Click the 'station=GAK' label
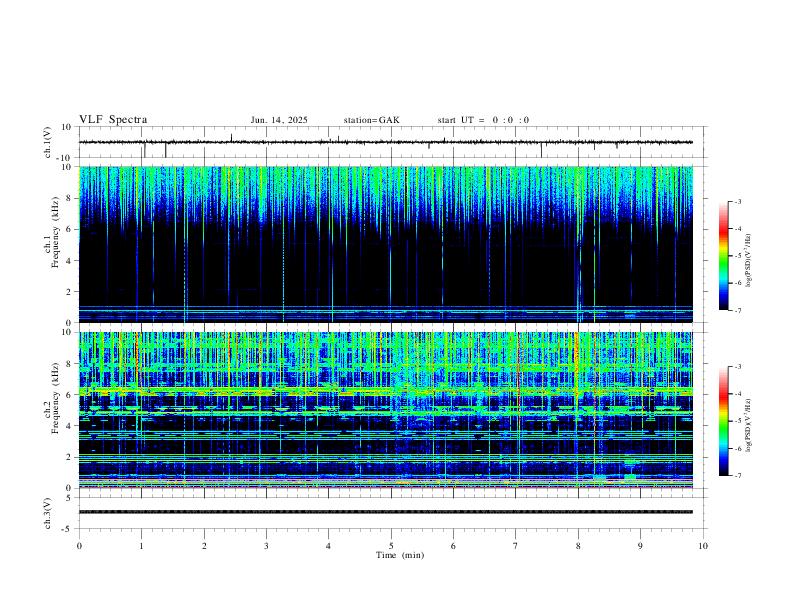792x612 pixels. click(x=371, y=120)
